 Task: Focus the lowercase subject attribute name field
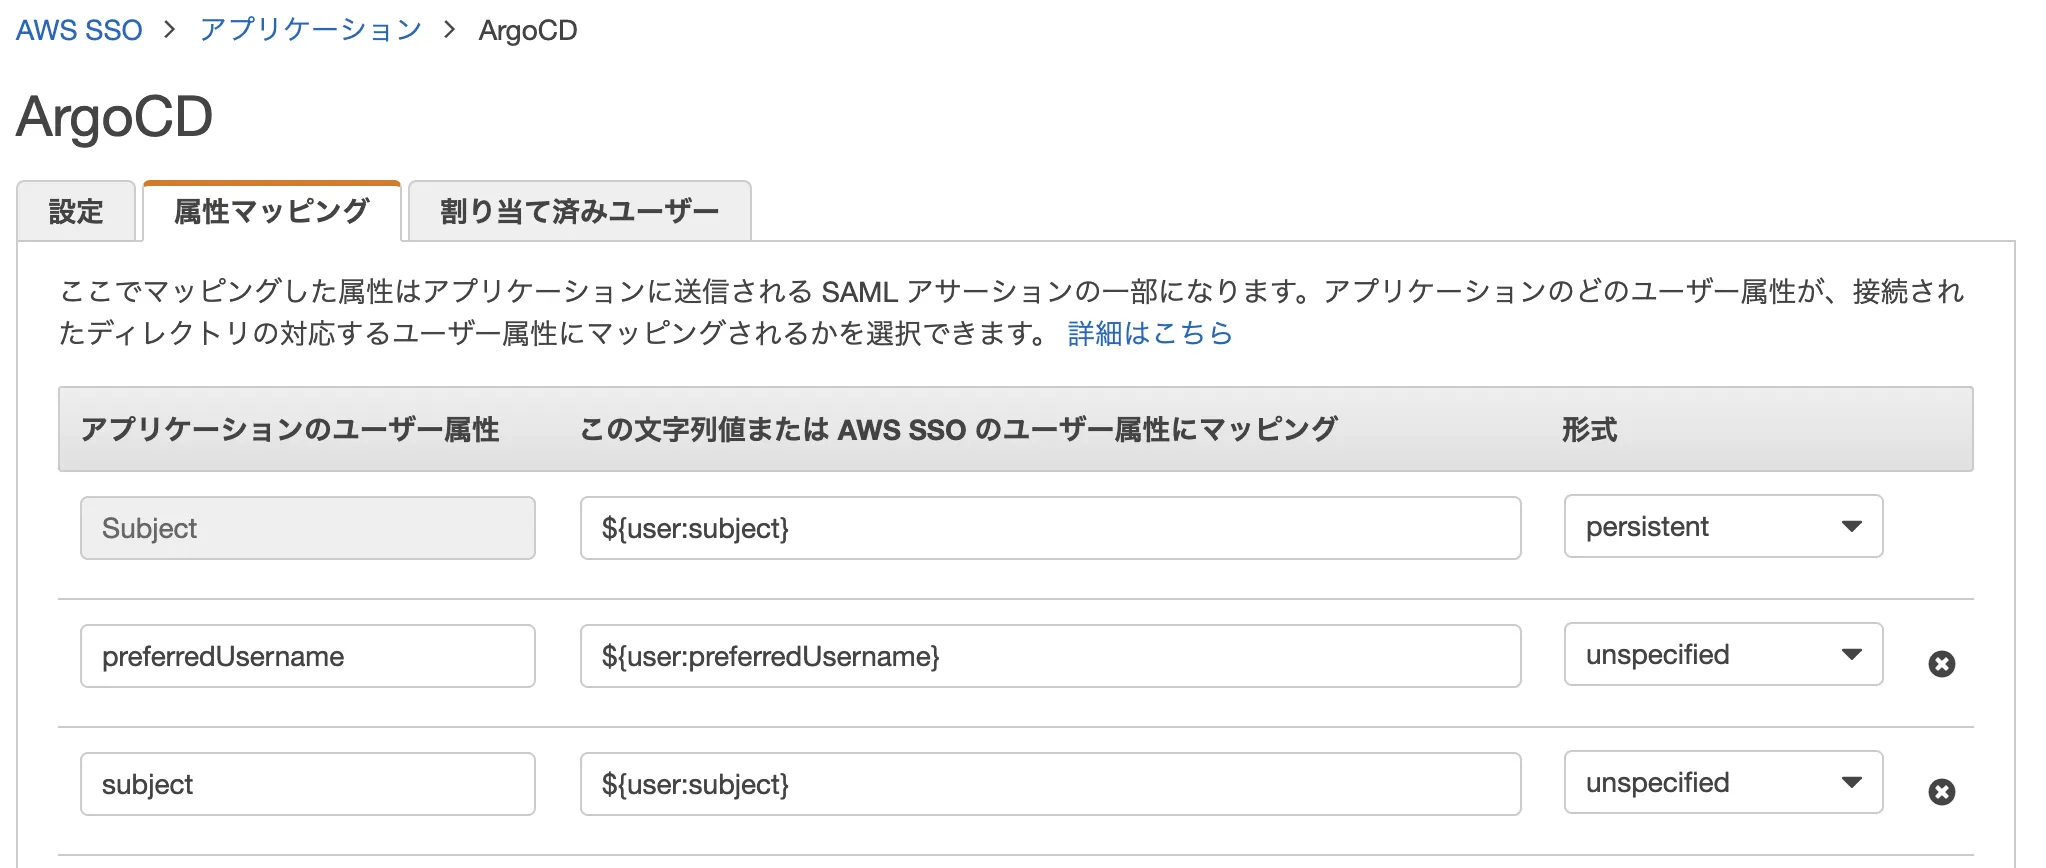tap(308, 784)
